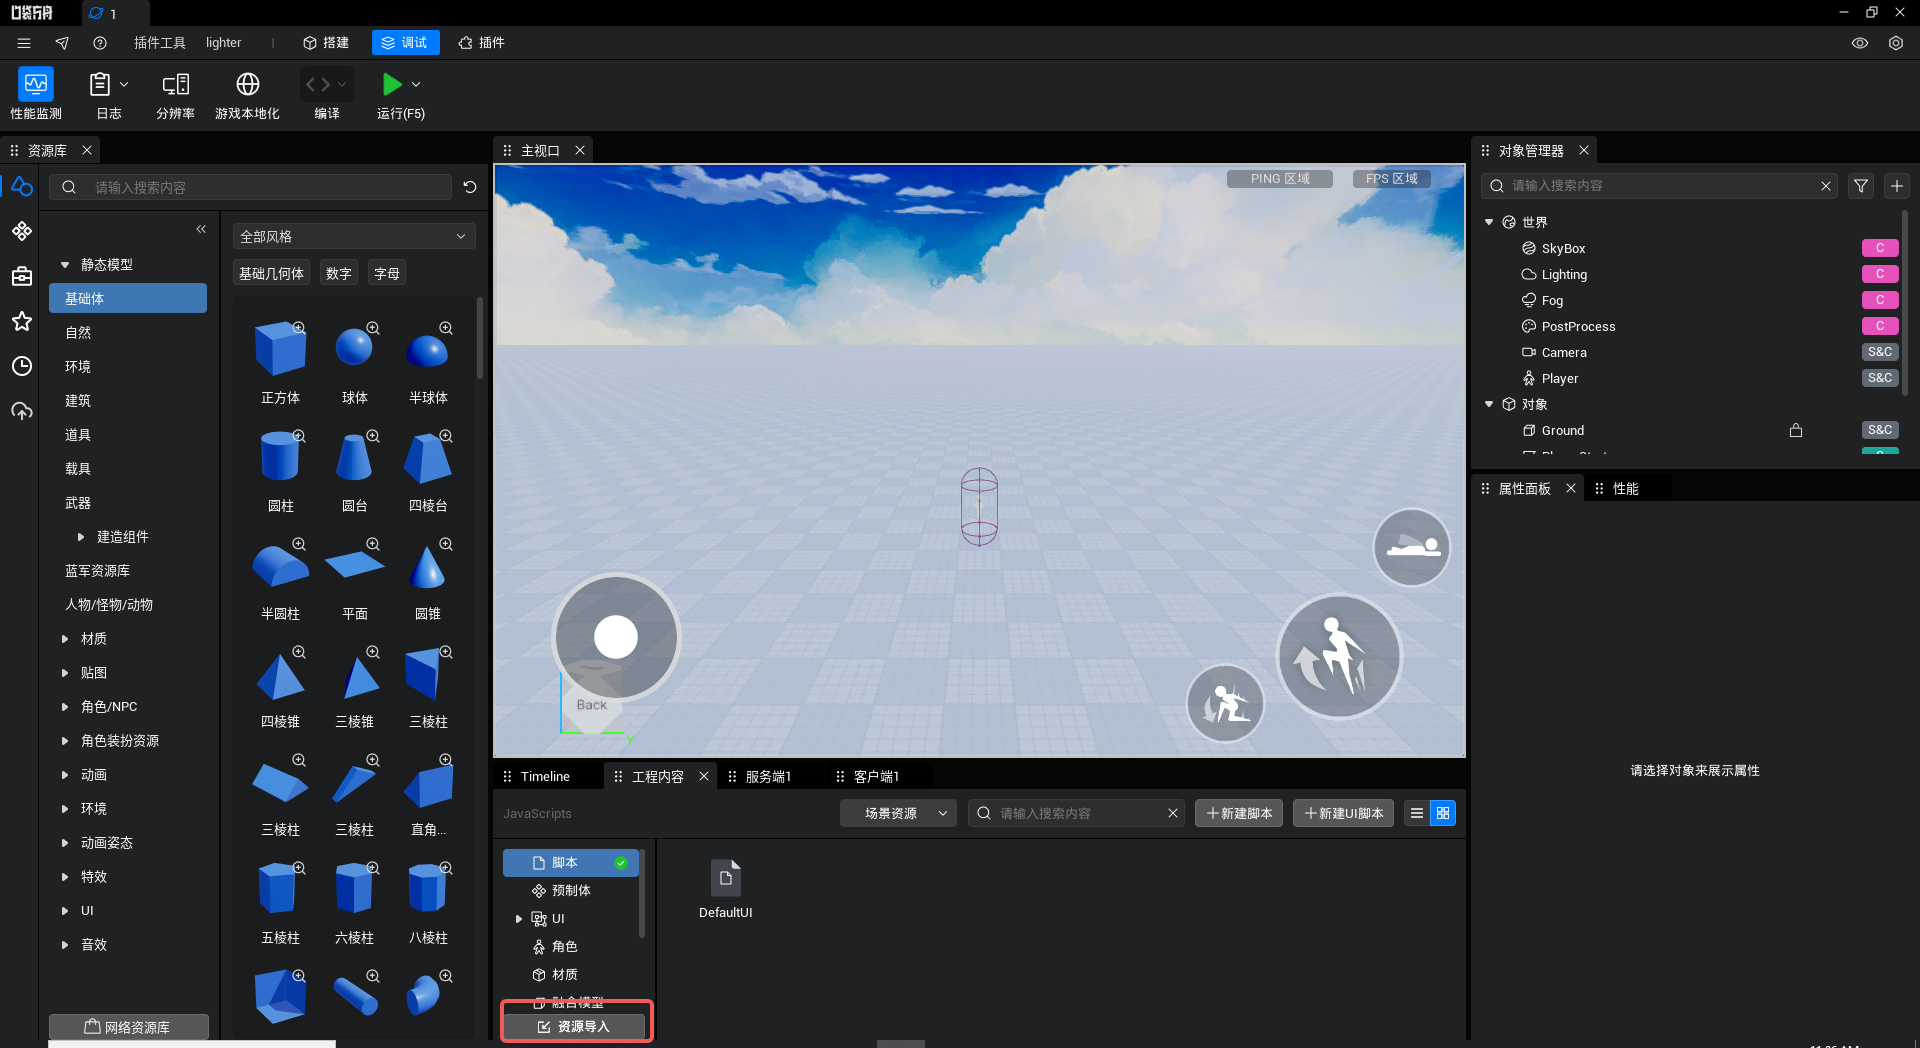
Task: Refresh the resource library search
Action: 470,187
